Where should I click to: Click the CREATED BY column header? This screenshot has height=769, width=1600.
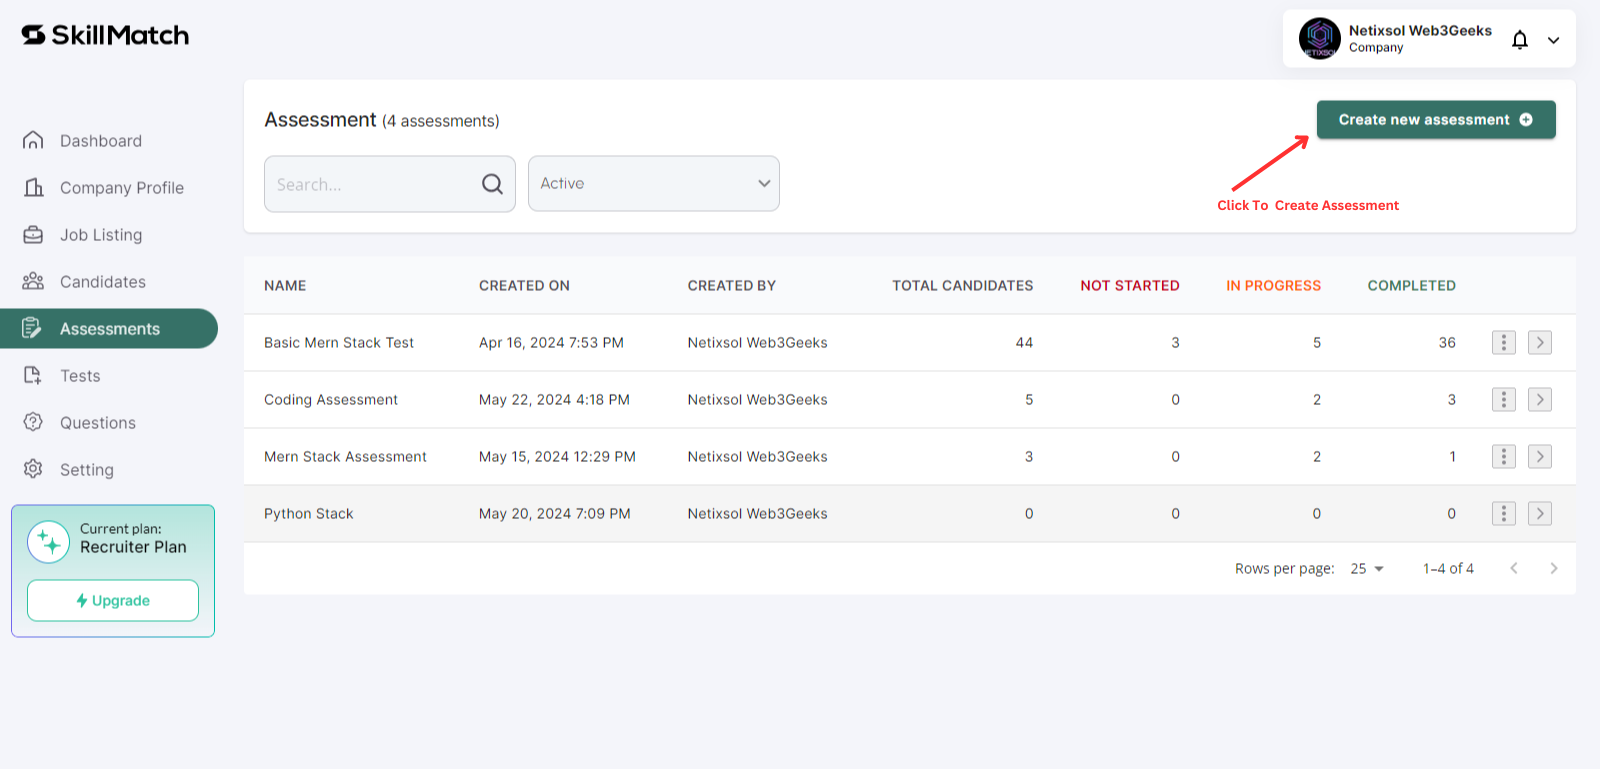click(x=732, y=286)
